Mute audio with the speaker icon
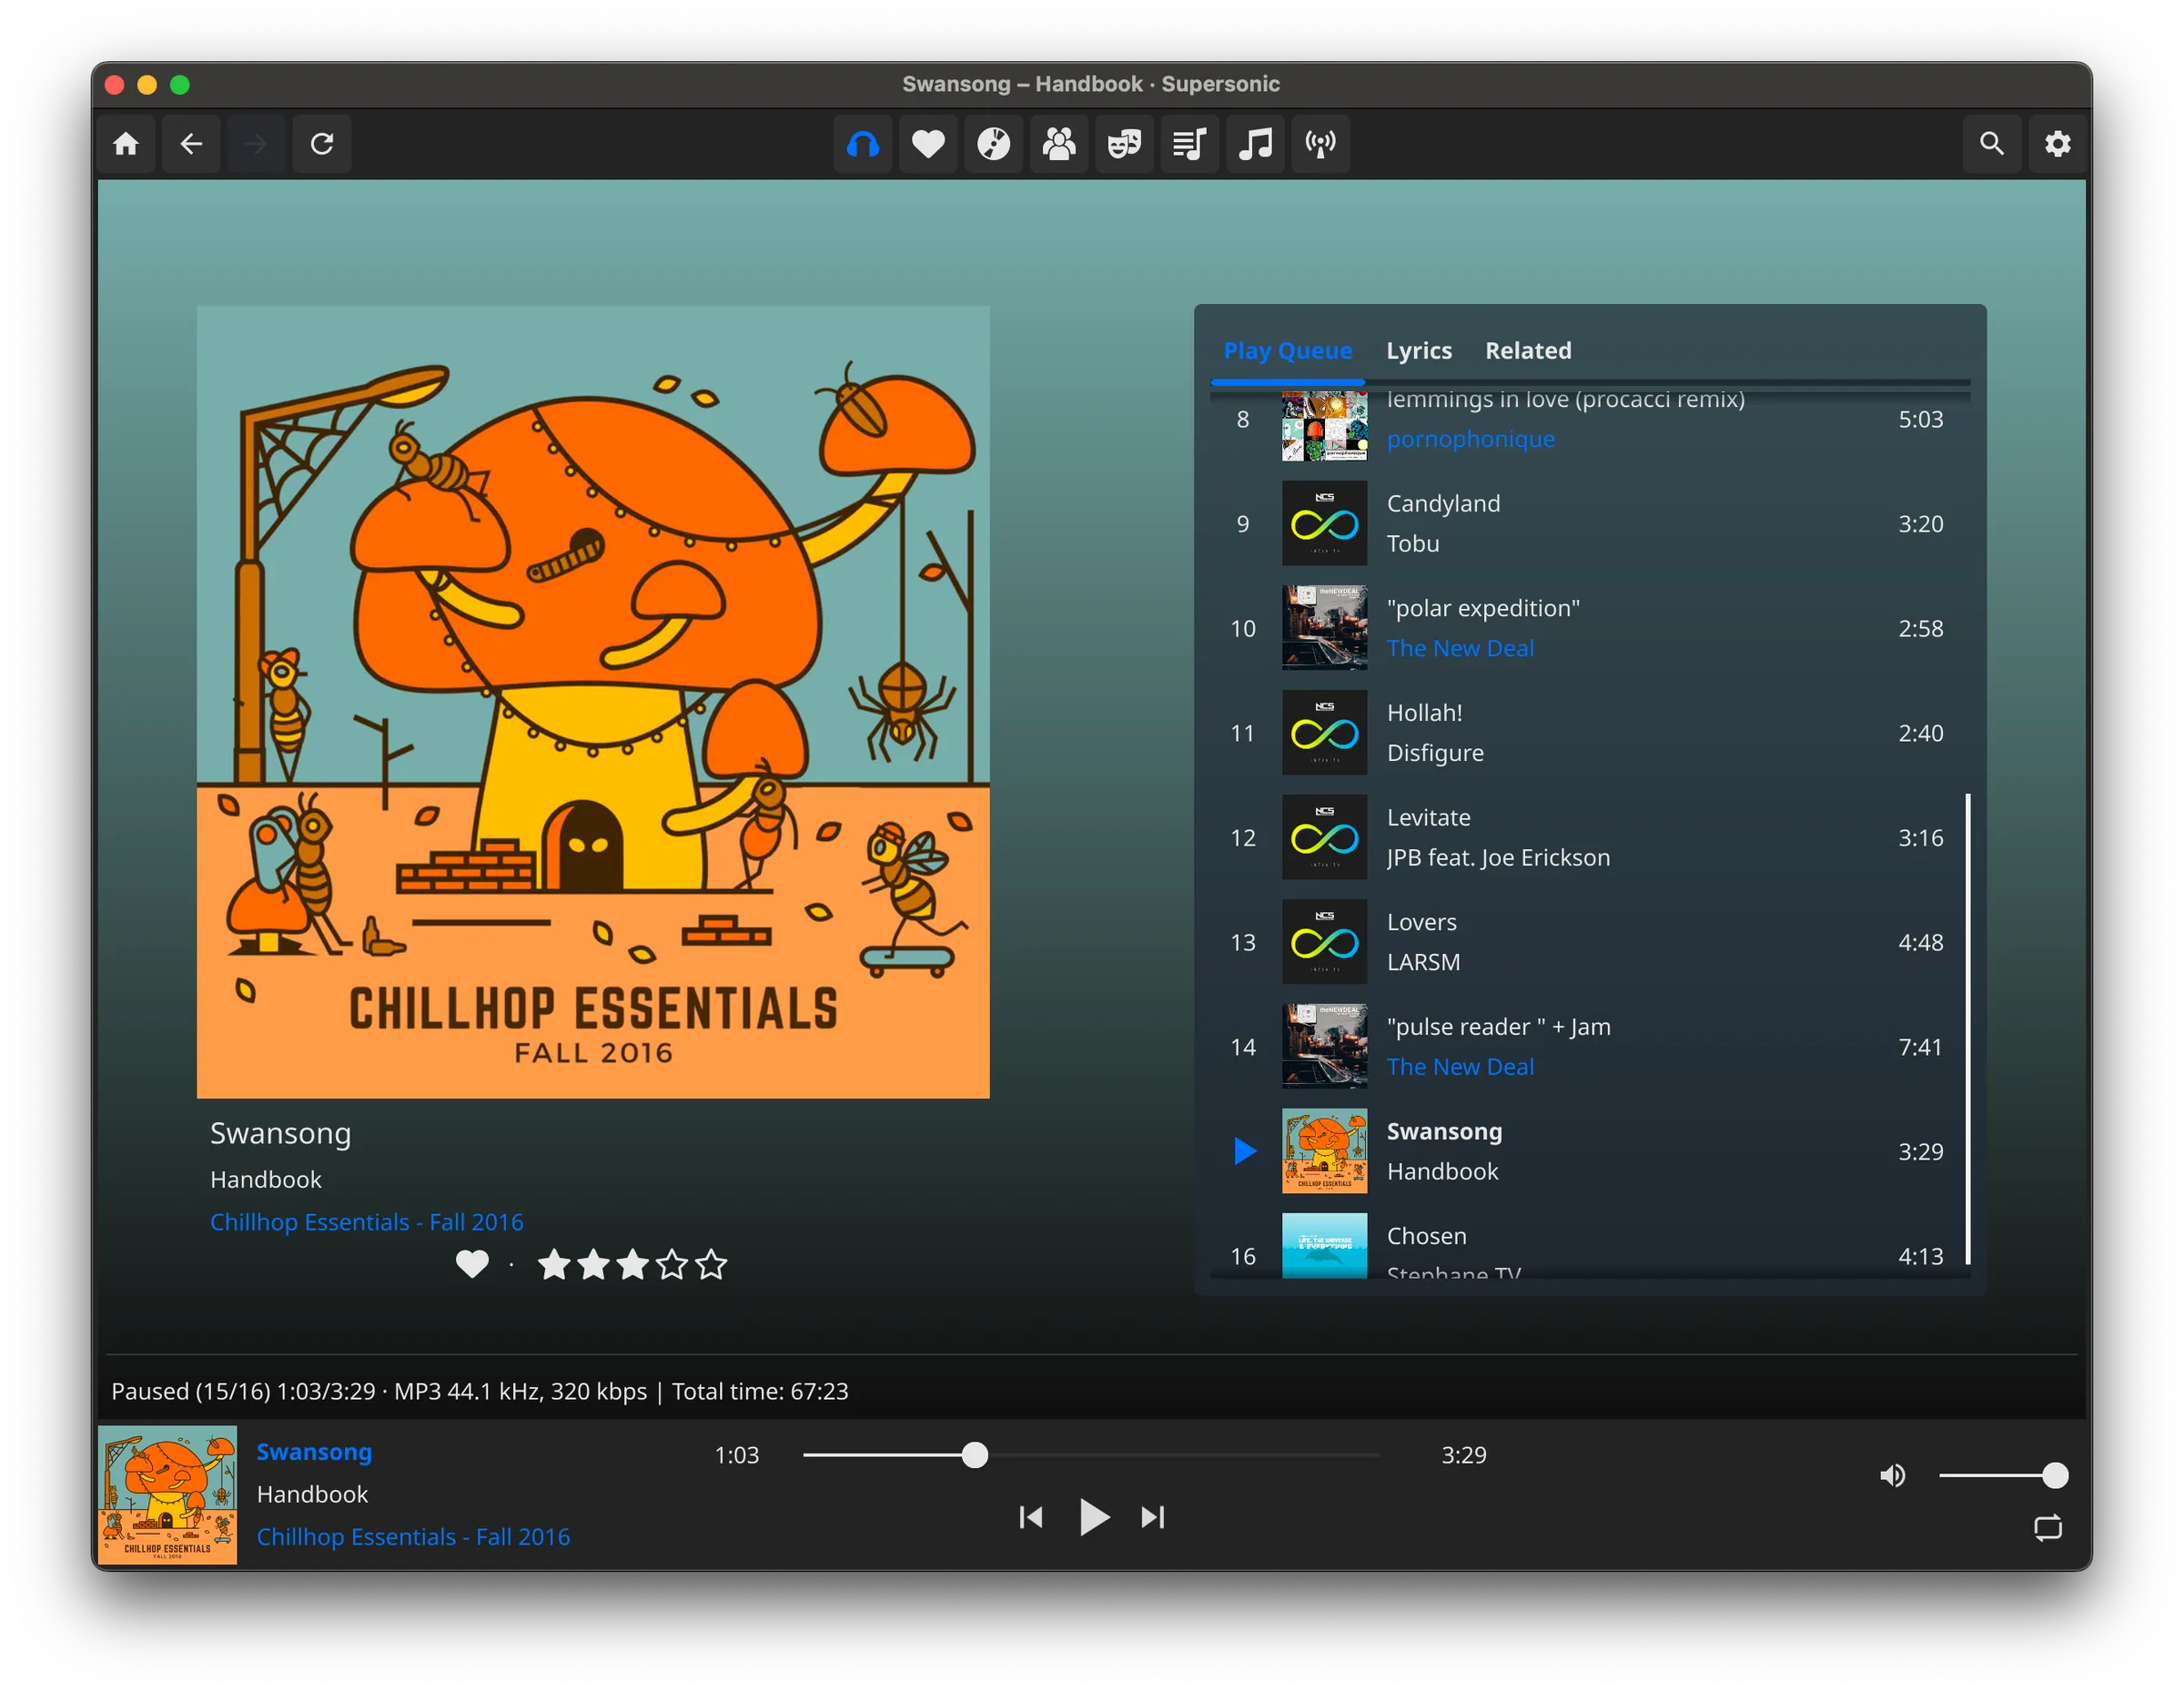 pyautogui.click(x=1892, y=1475)
